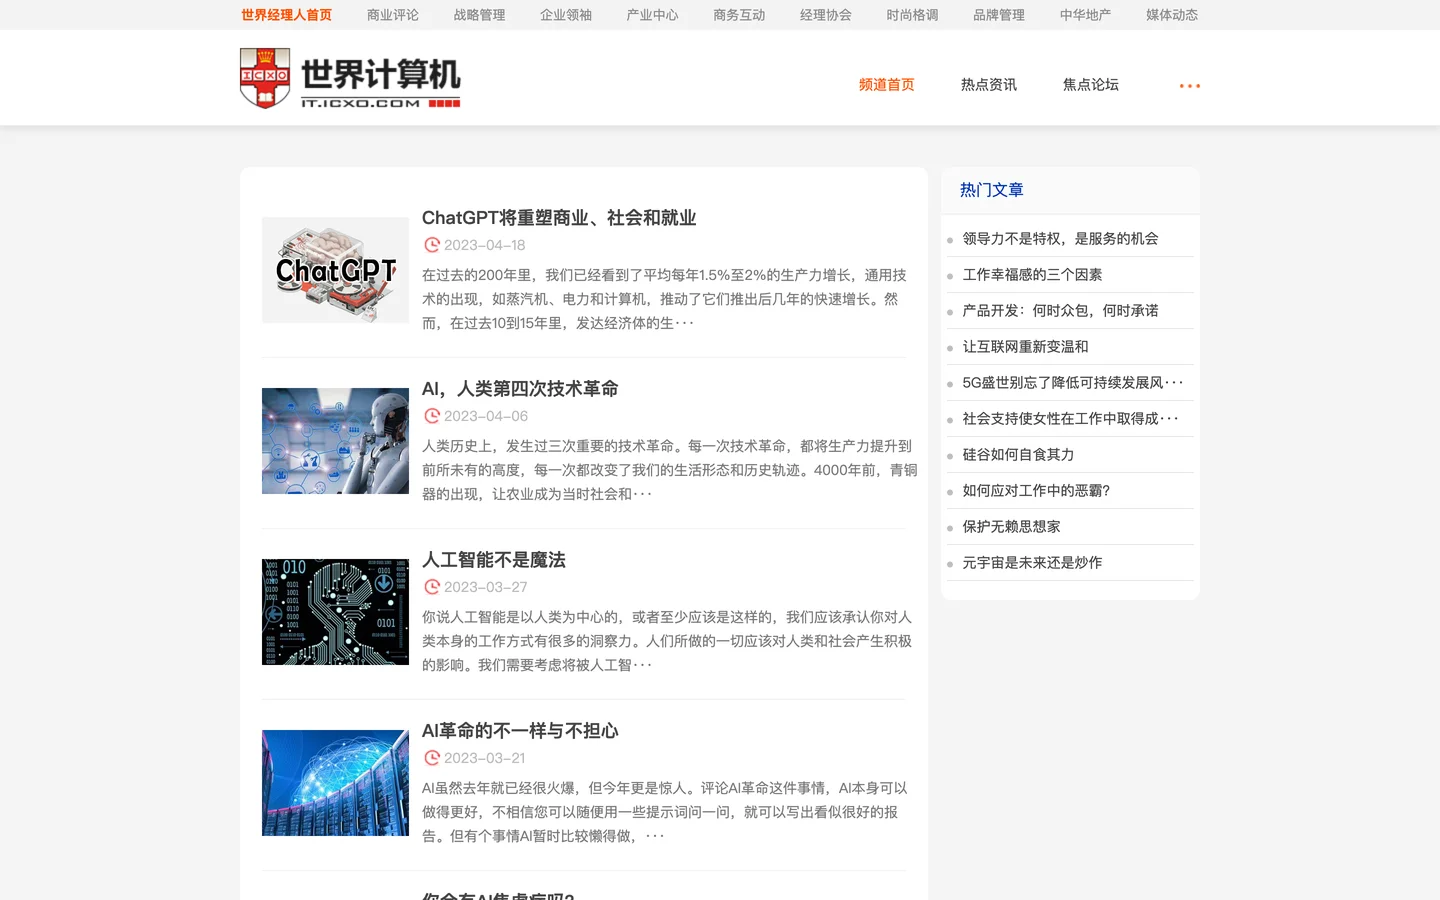The image size is (1440, 900).
Task: Open the three-dot more menu
Action: [1189, 86]
